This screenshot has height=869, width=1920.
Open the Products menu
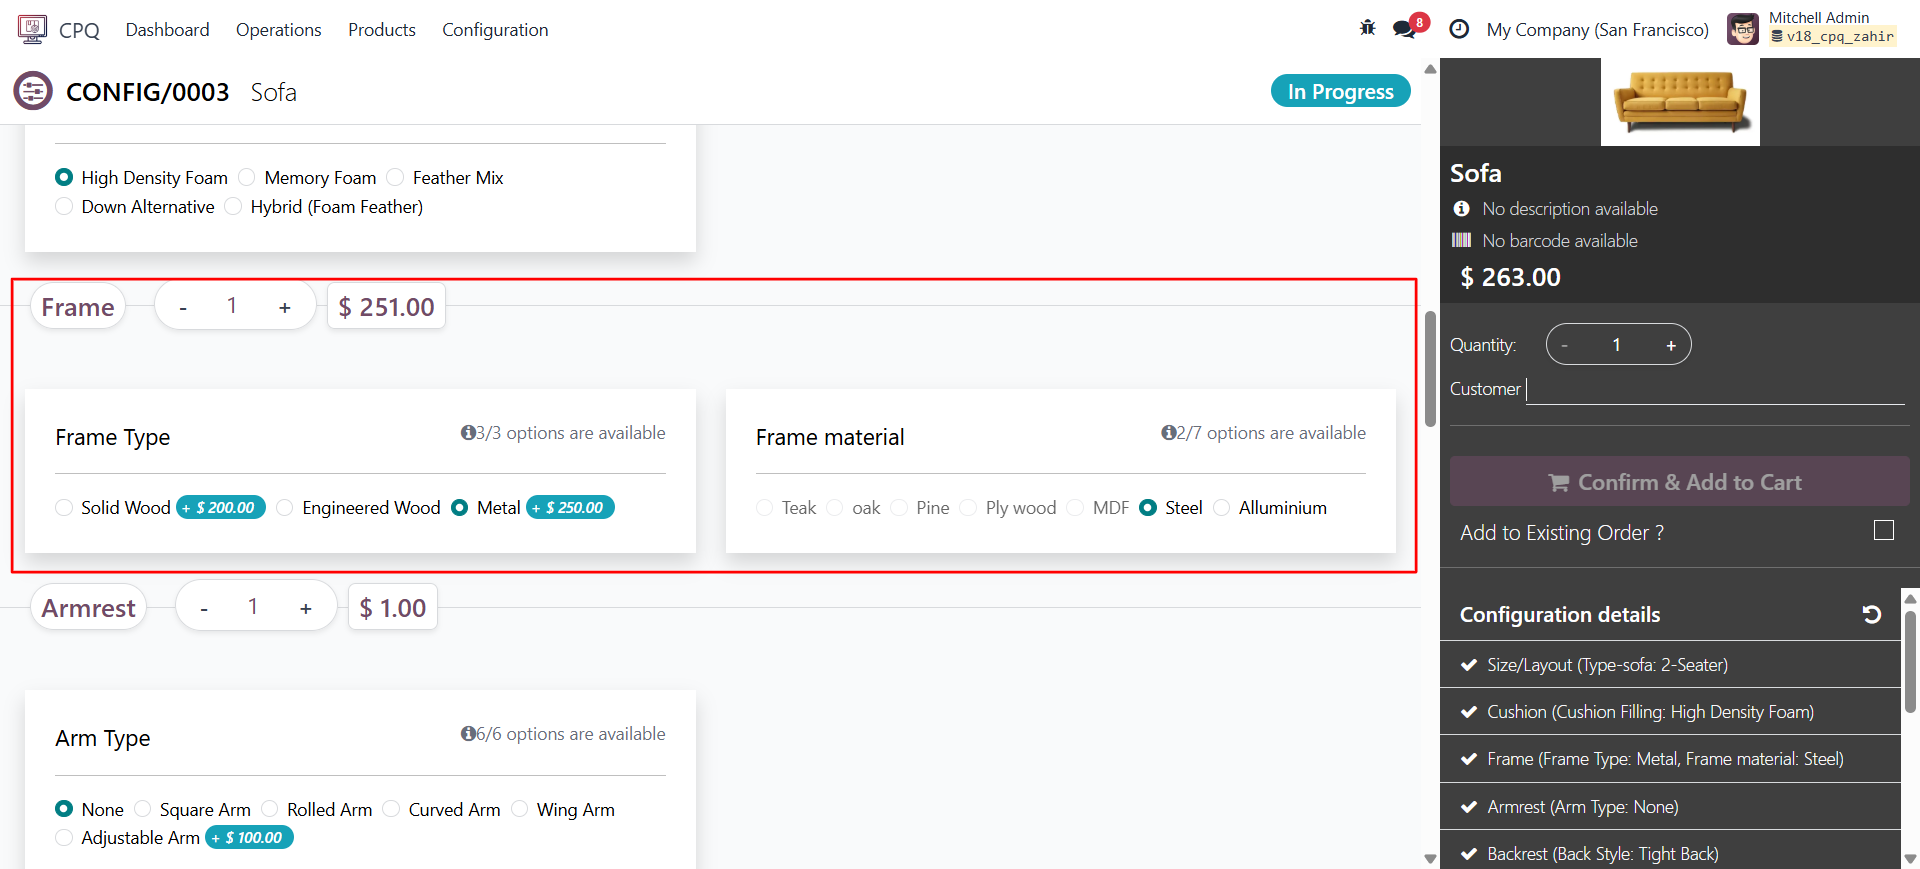(382, 30)
